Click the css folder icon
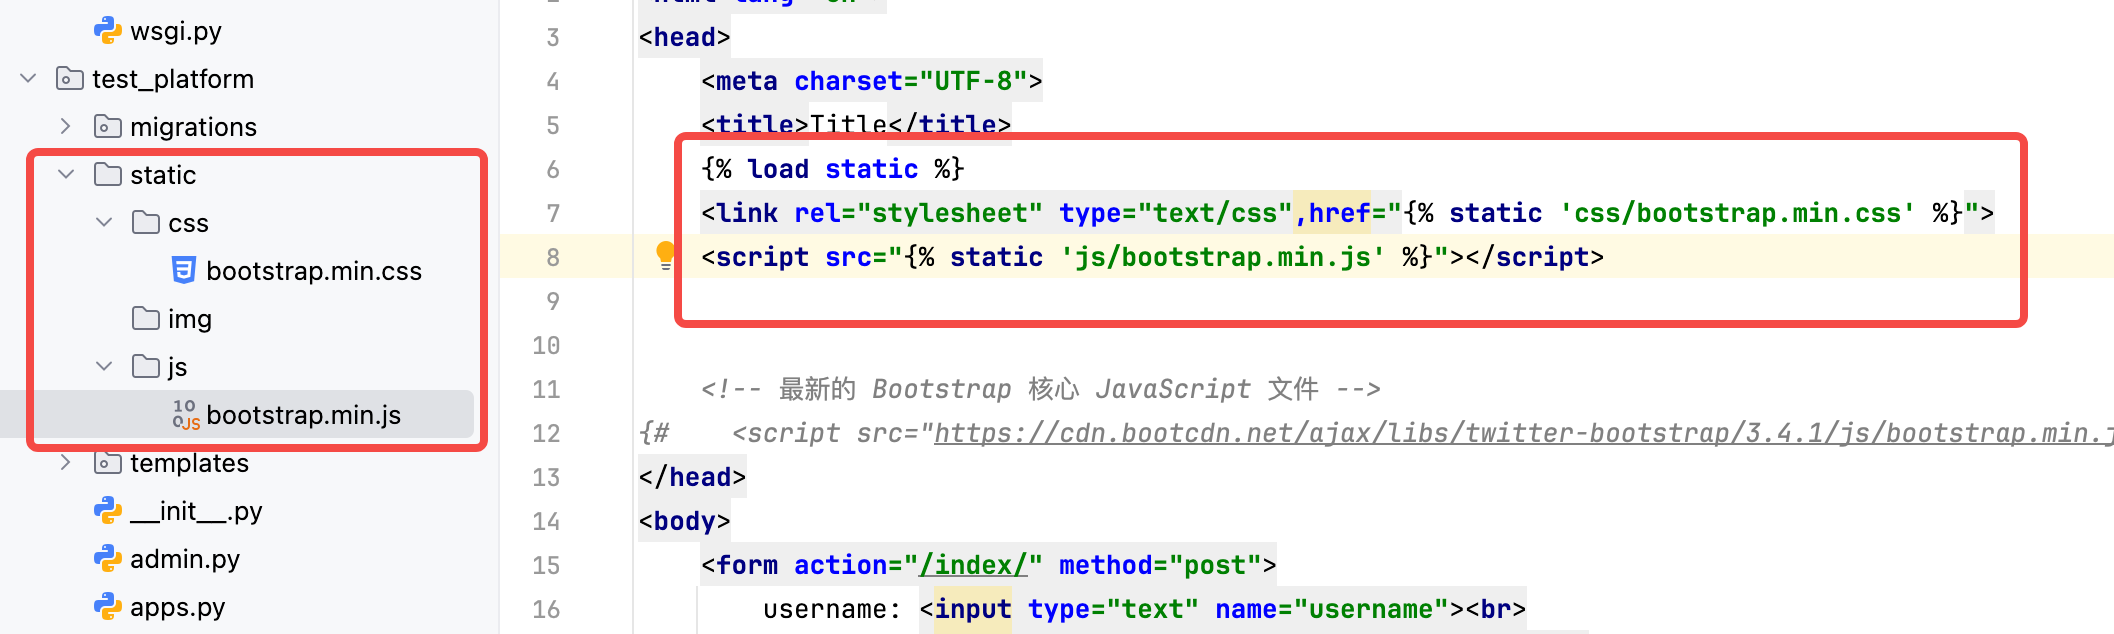 tap(145, 223)
